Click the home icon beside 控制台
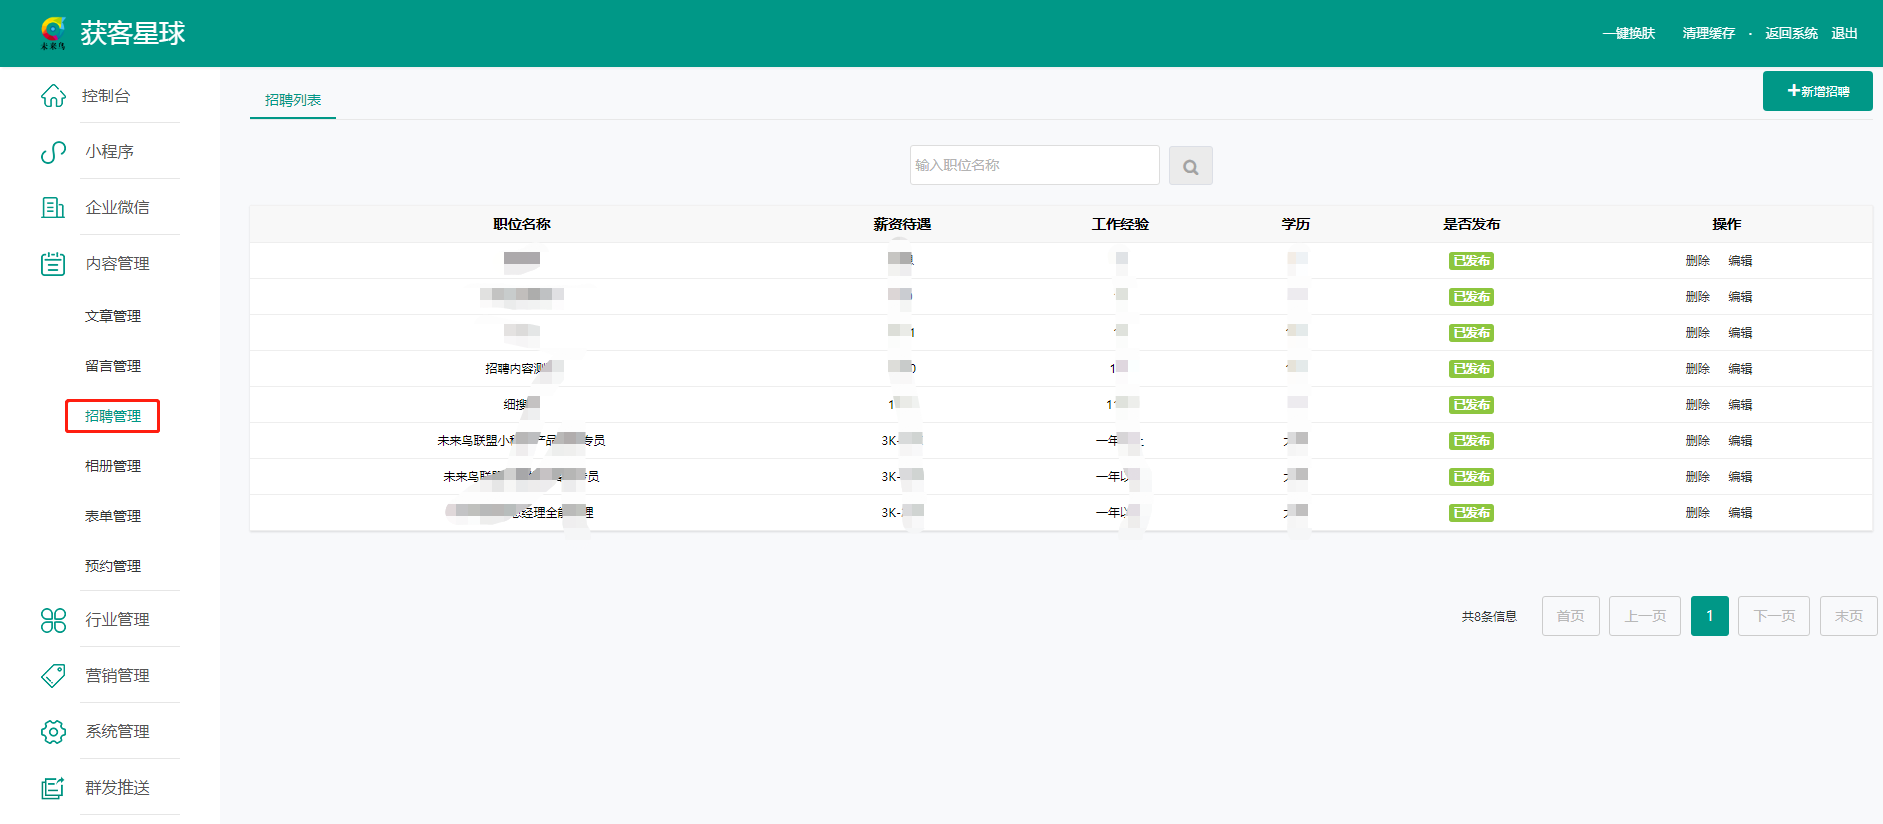The width and height of the screenshot is (1883, 824). point(53,96)
